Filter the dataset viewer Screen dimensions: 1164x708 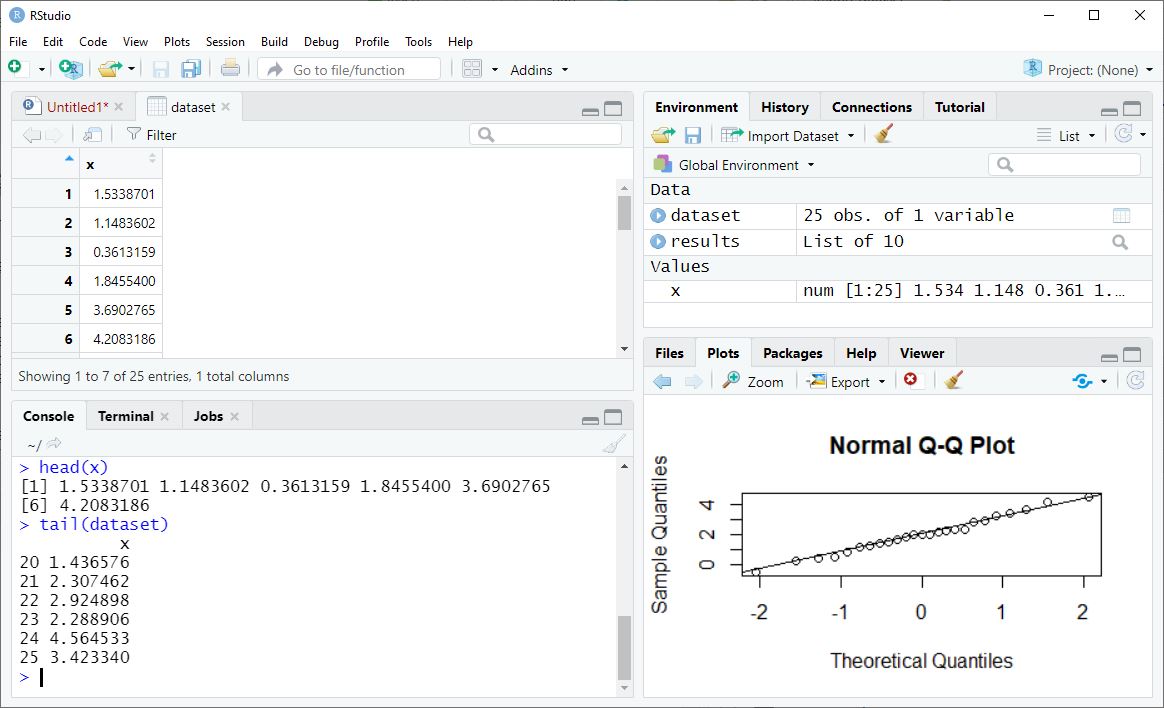(x=151, y=134)
